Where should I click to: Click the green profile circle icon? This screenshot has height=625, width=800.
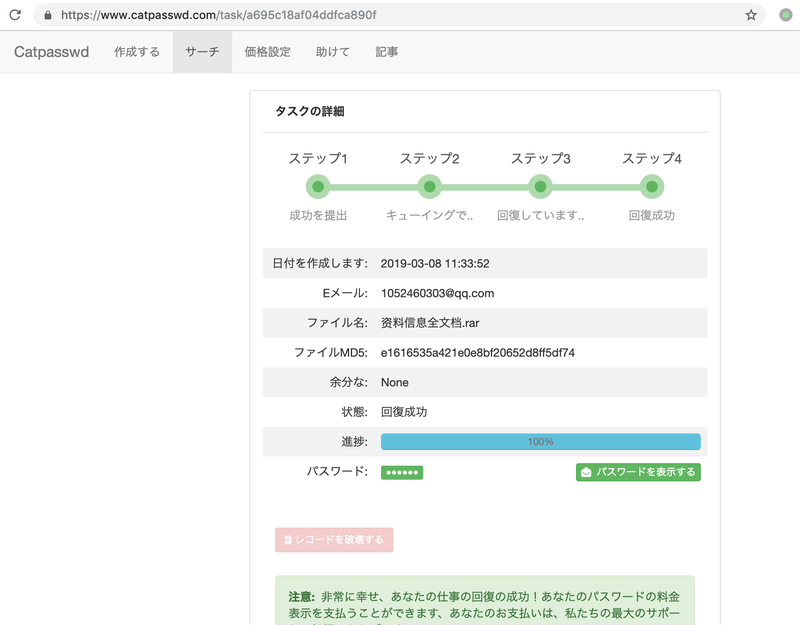(x=786, y=15)
